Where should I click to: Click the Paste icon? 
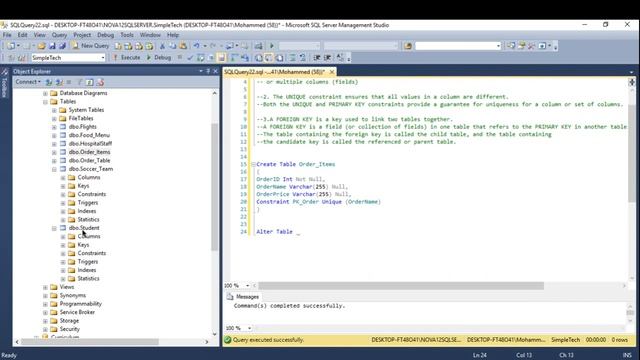(x=183, y=46)
